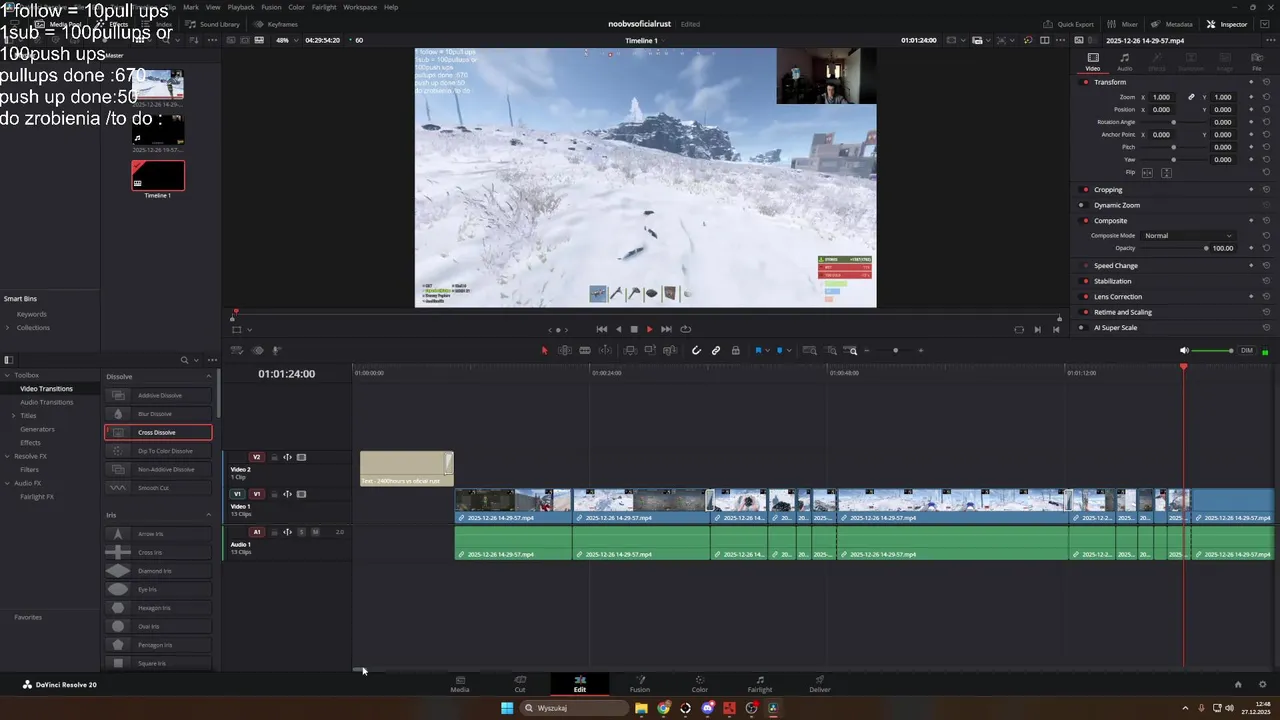This screenshot has width=1280, height=720.
Task: Click the Replace Clip tool icon
Action: click(x=670, y=351)
